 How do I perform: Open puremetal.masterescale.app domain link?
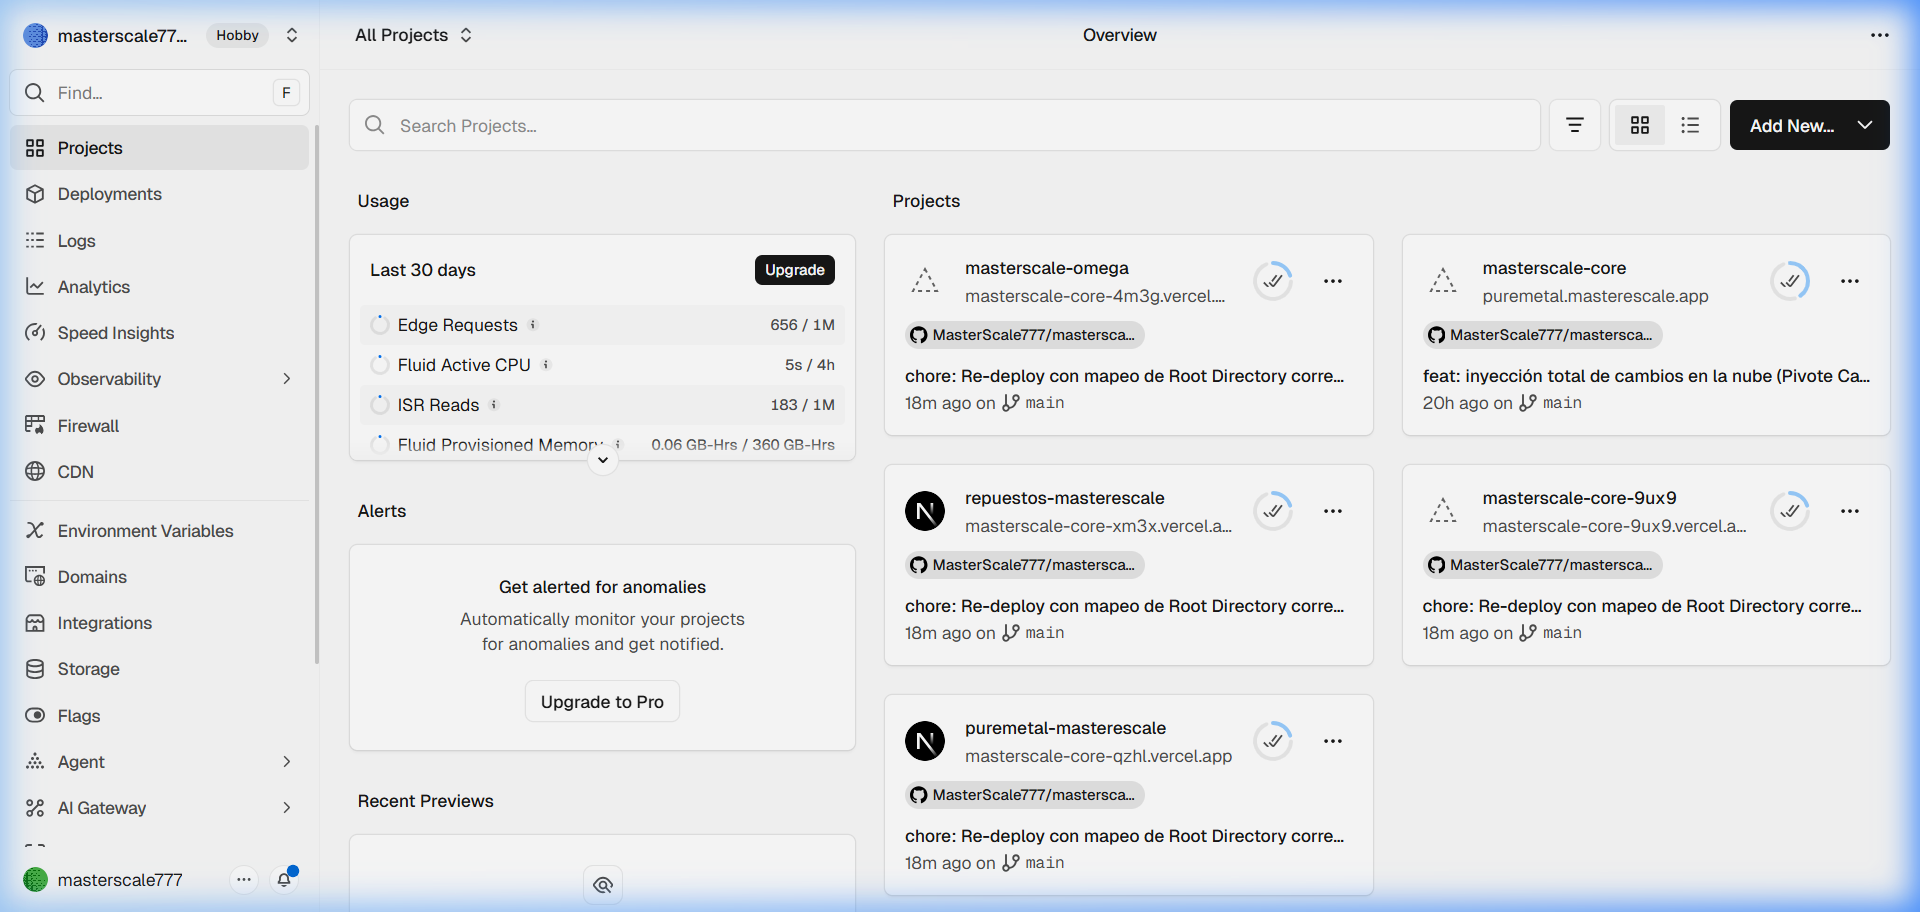1595,296
